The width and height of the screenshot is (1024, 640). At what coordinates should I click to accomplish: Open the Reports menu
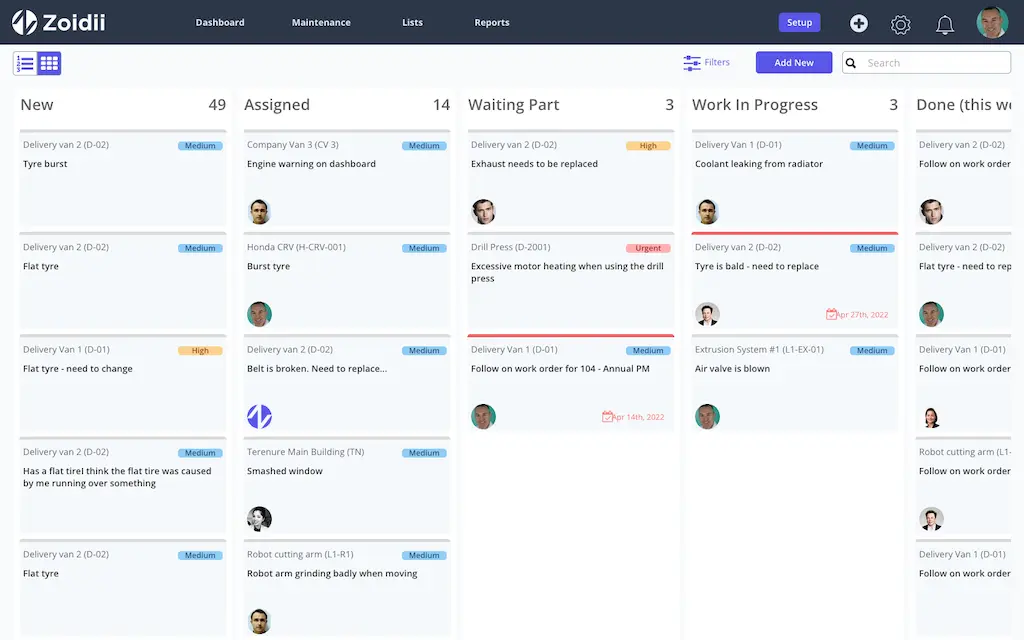pyautogui.click(x=492, y=22)
